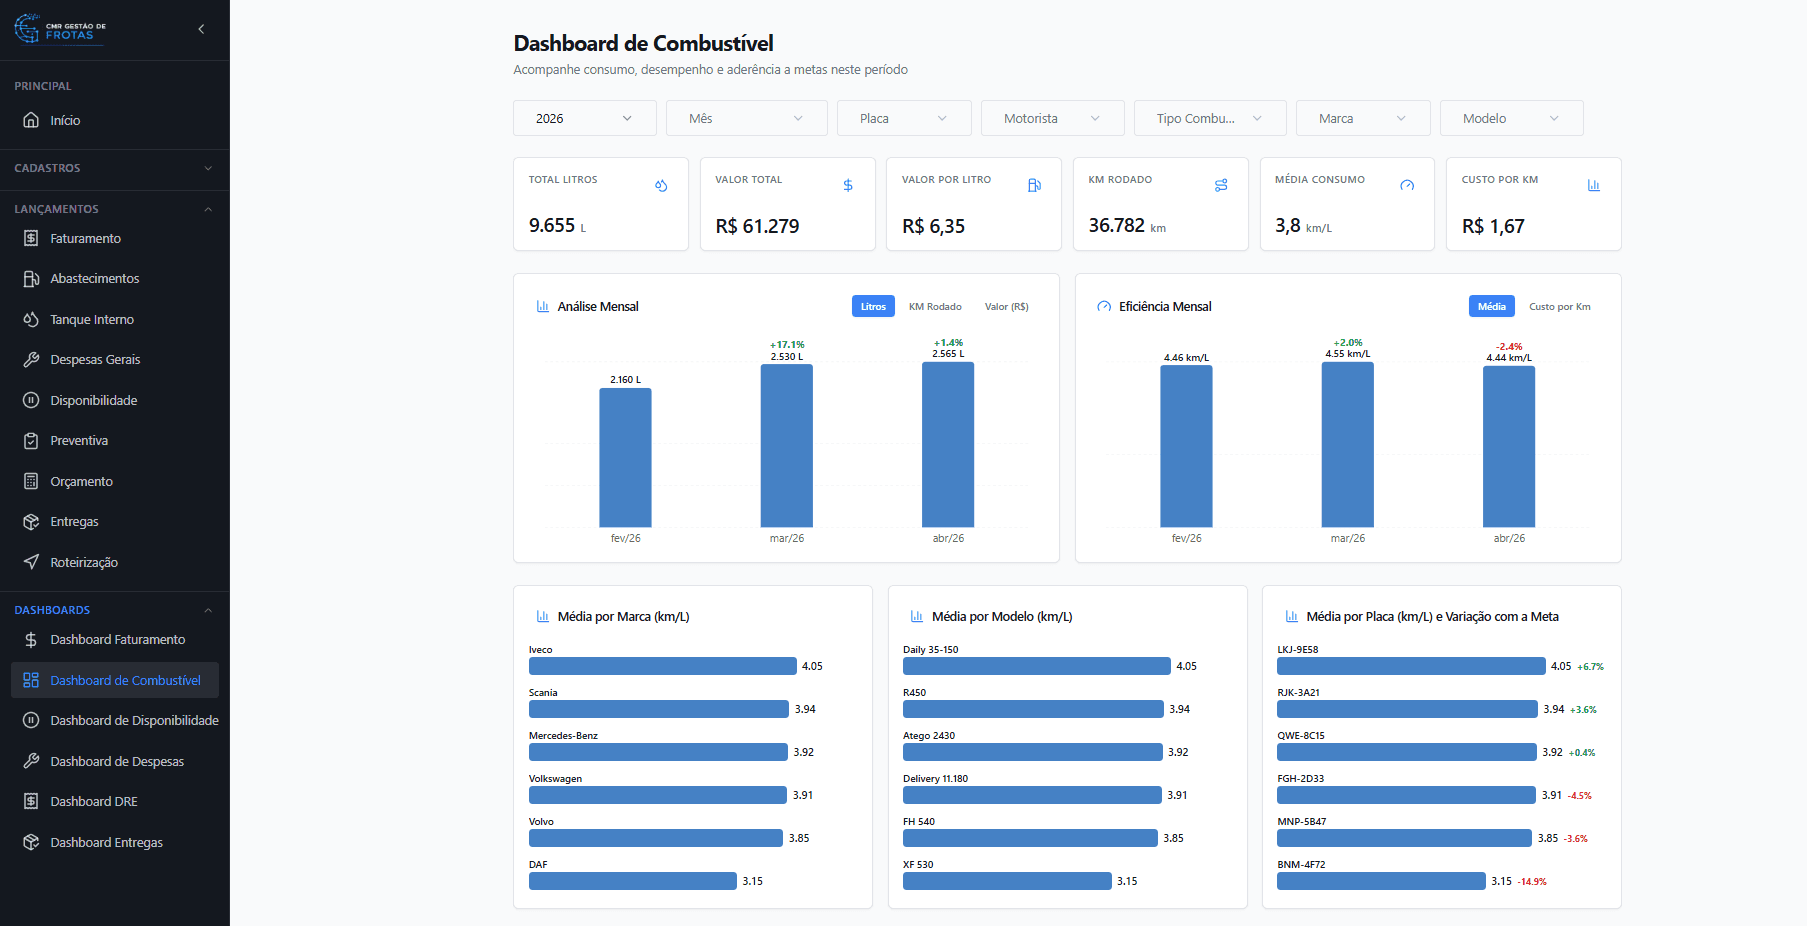Screen dimensions: 1807x926
Task: Click the Faturamento invoice icon
Action: coord(31,238)
